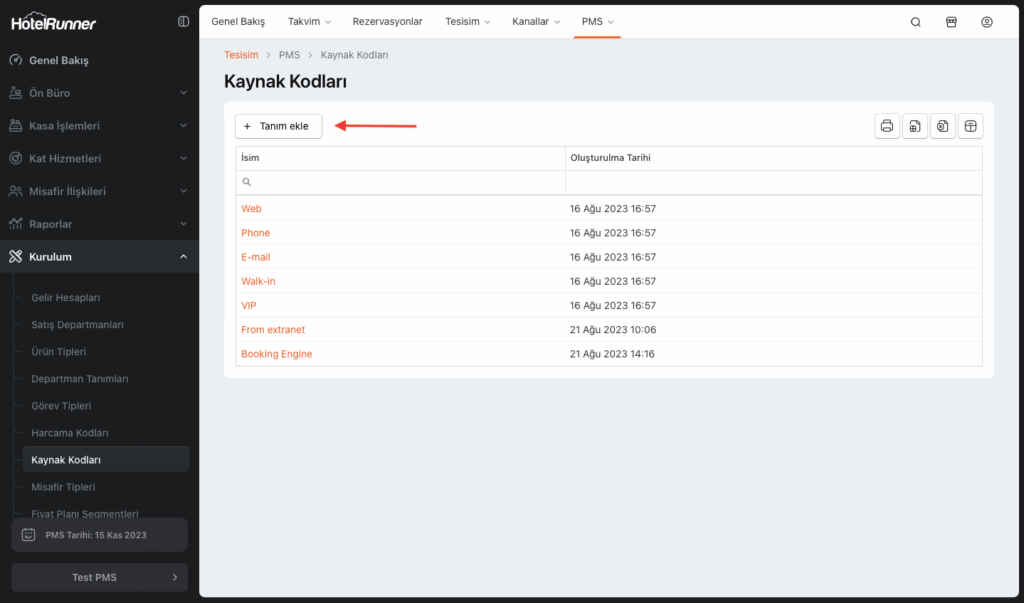Viewport: 1024px width, 603px height.
Task: Click the İsim column search field
Action: point(400,182)
